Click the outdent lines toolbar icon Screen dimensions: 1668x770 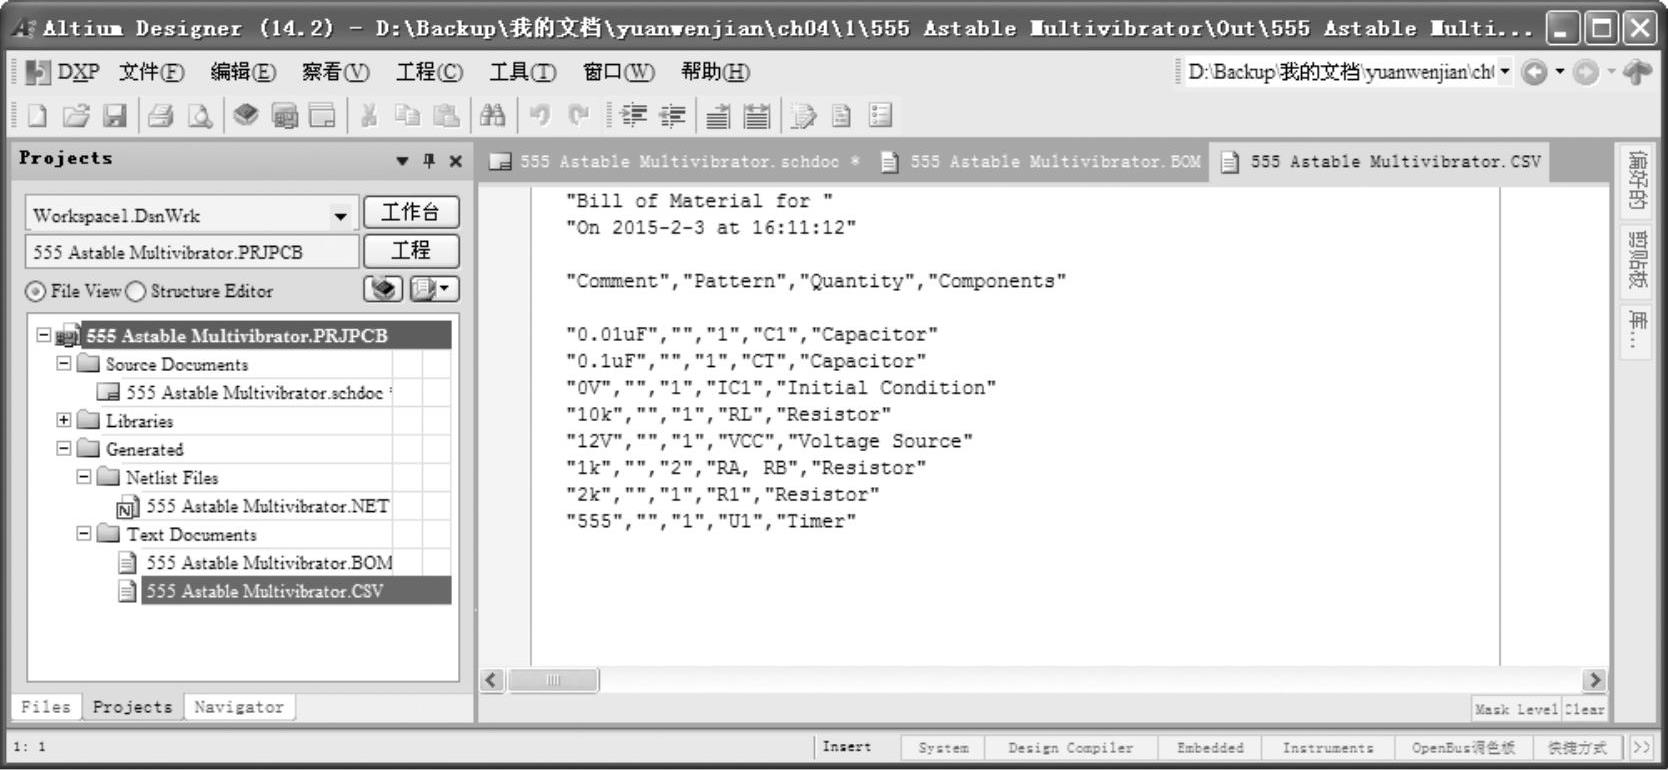click(x=672, y=116)
